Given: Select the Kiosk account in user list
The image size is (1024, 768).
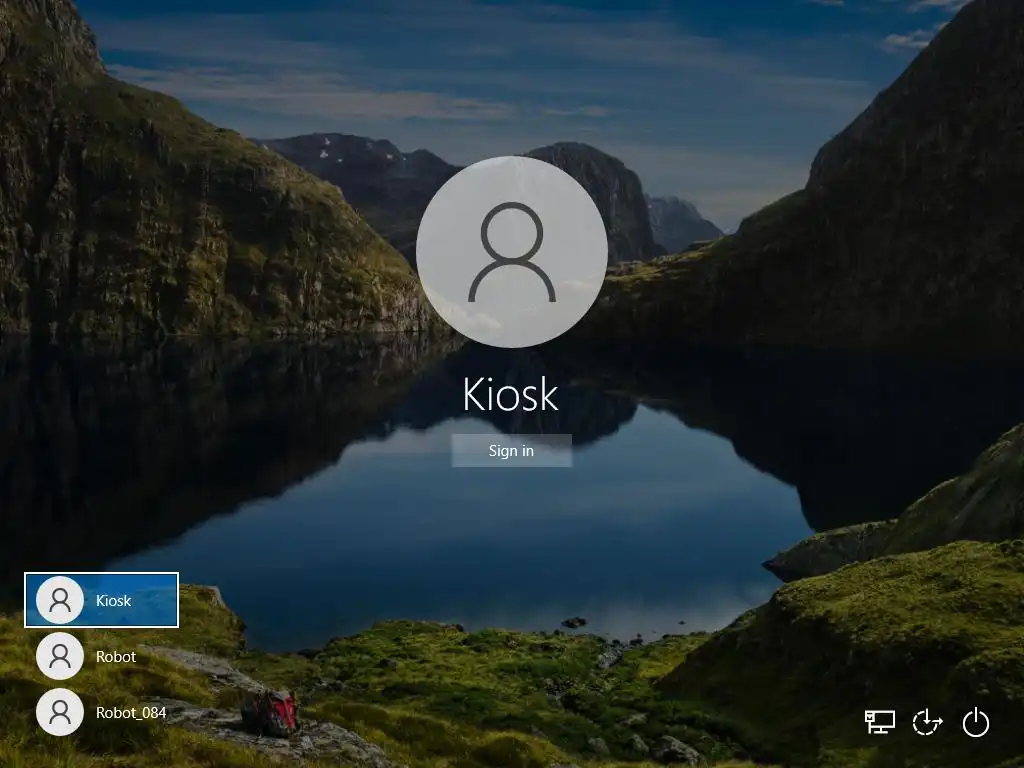Looking at the screenshot, I should (101, 600).
